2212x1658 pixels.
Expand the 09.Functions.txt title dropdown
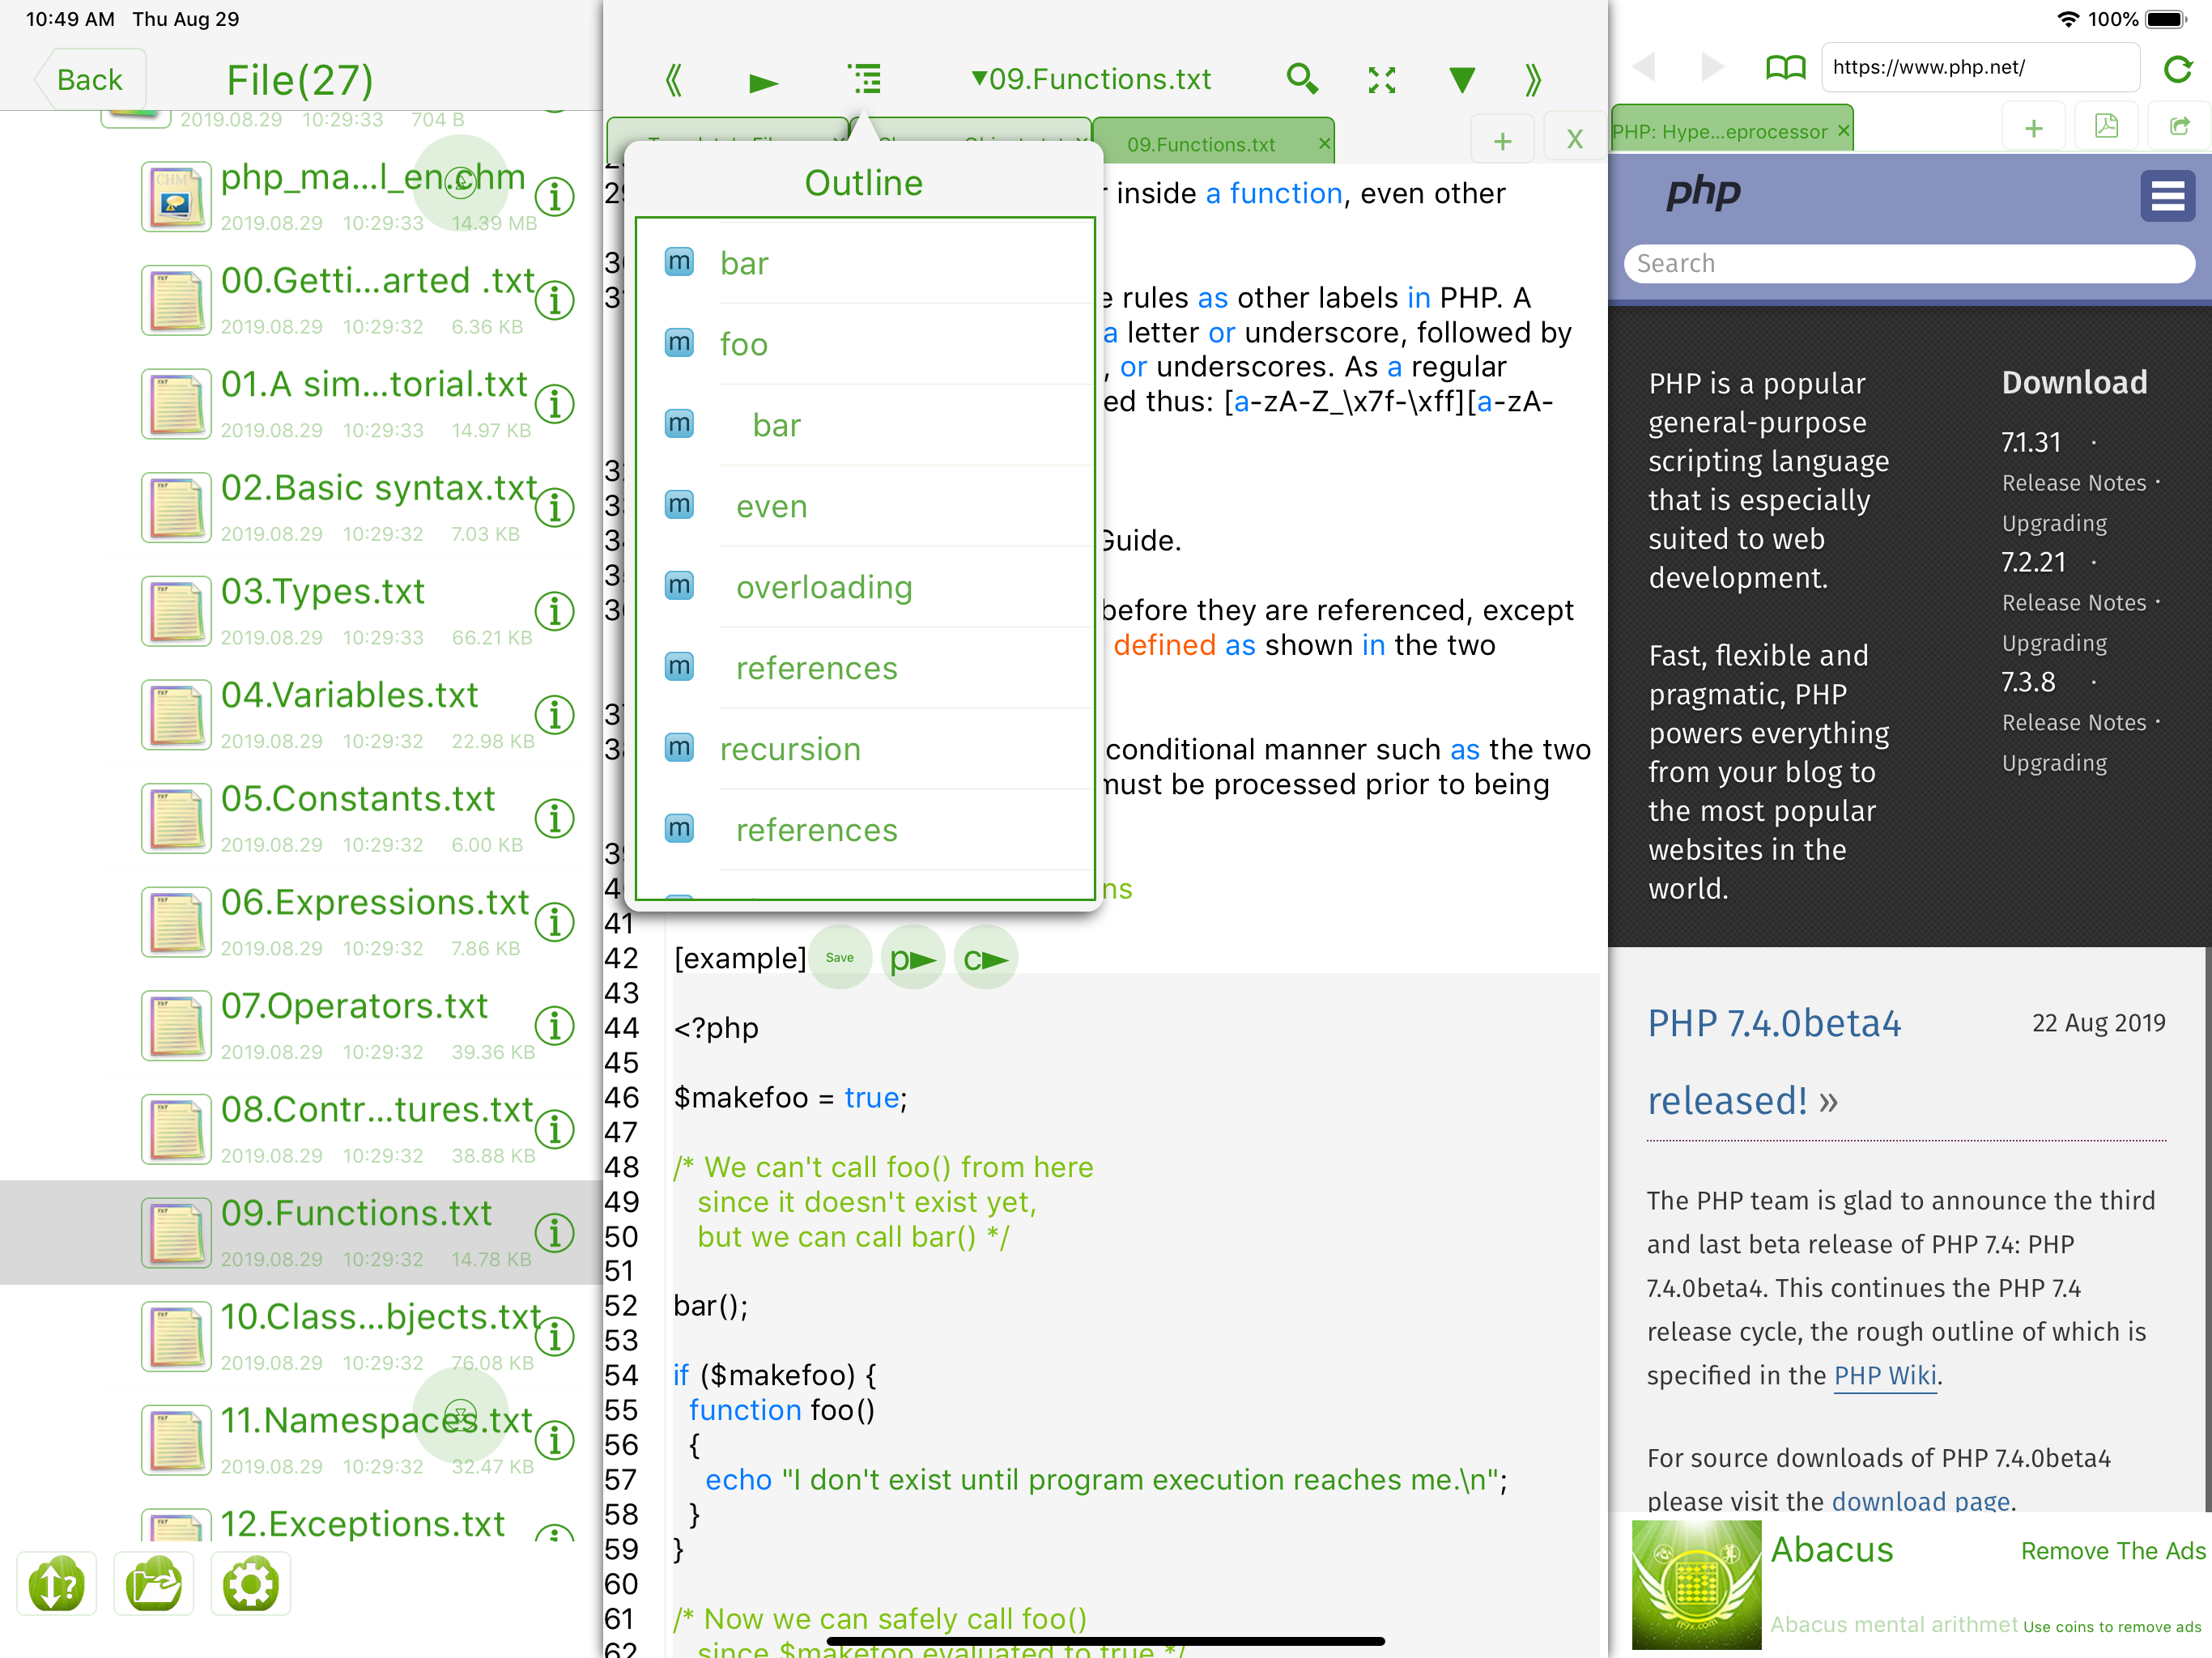coord(1091,79)
